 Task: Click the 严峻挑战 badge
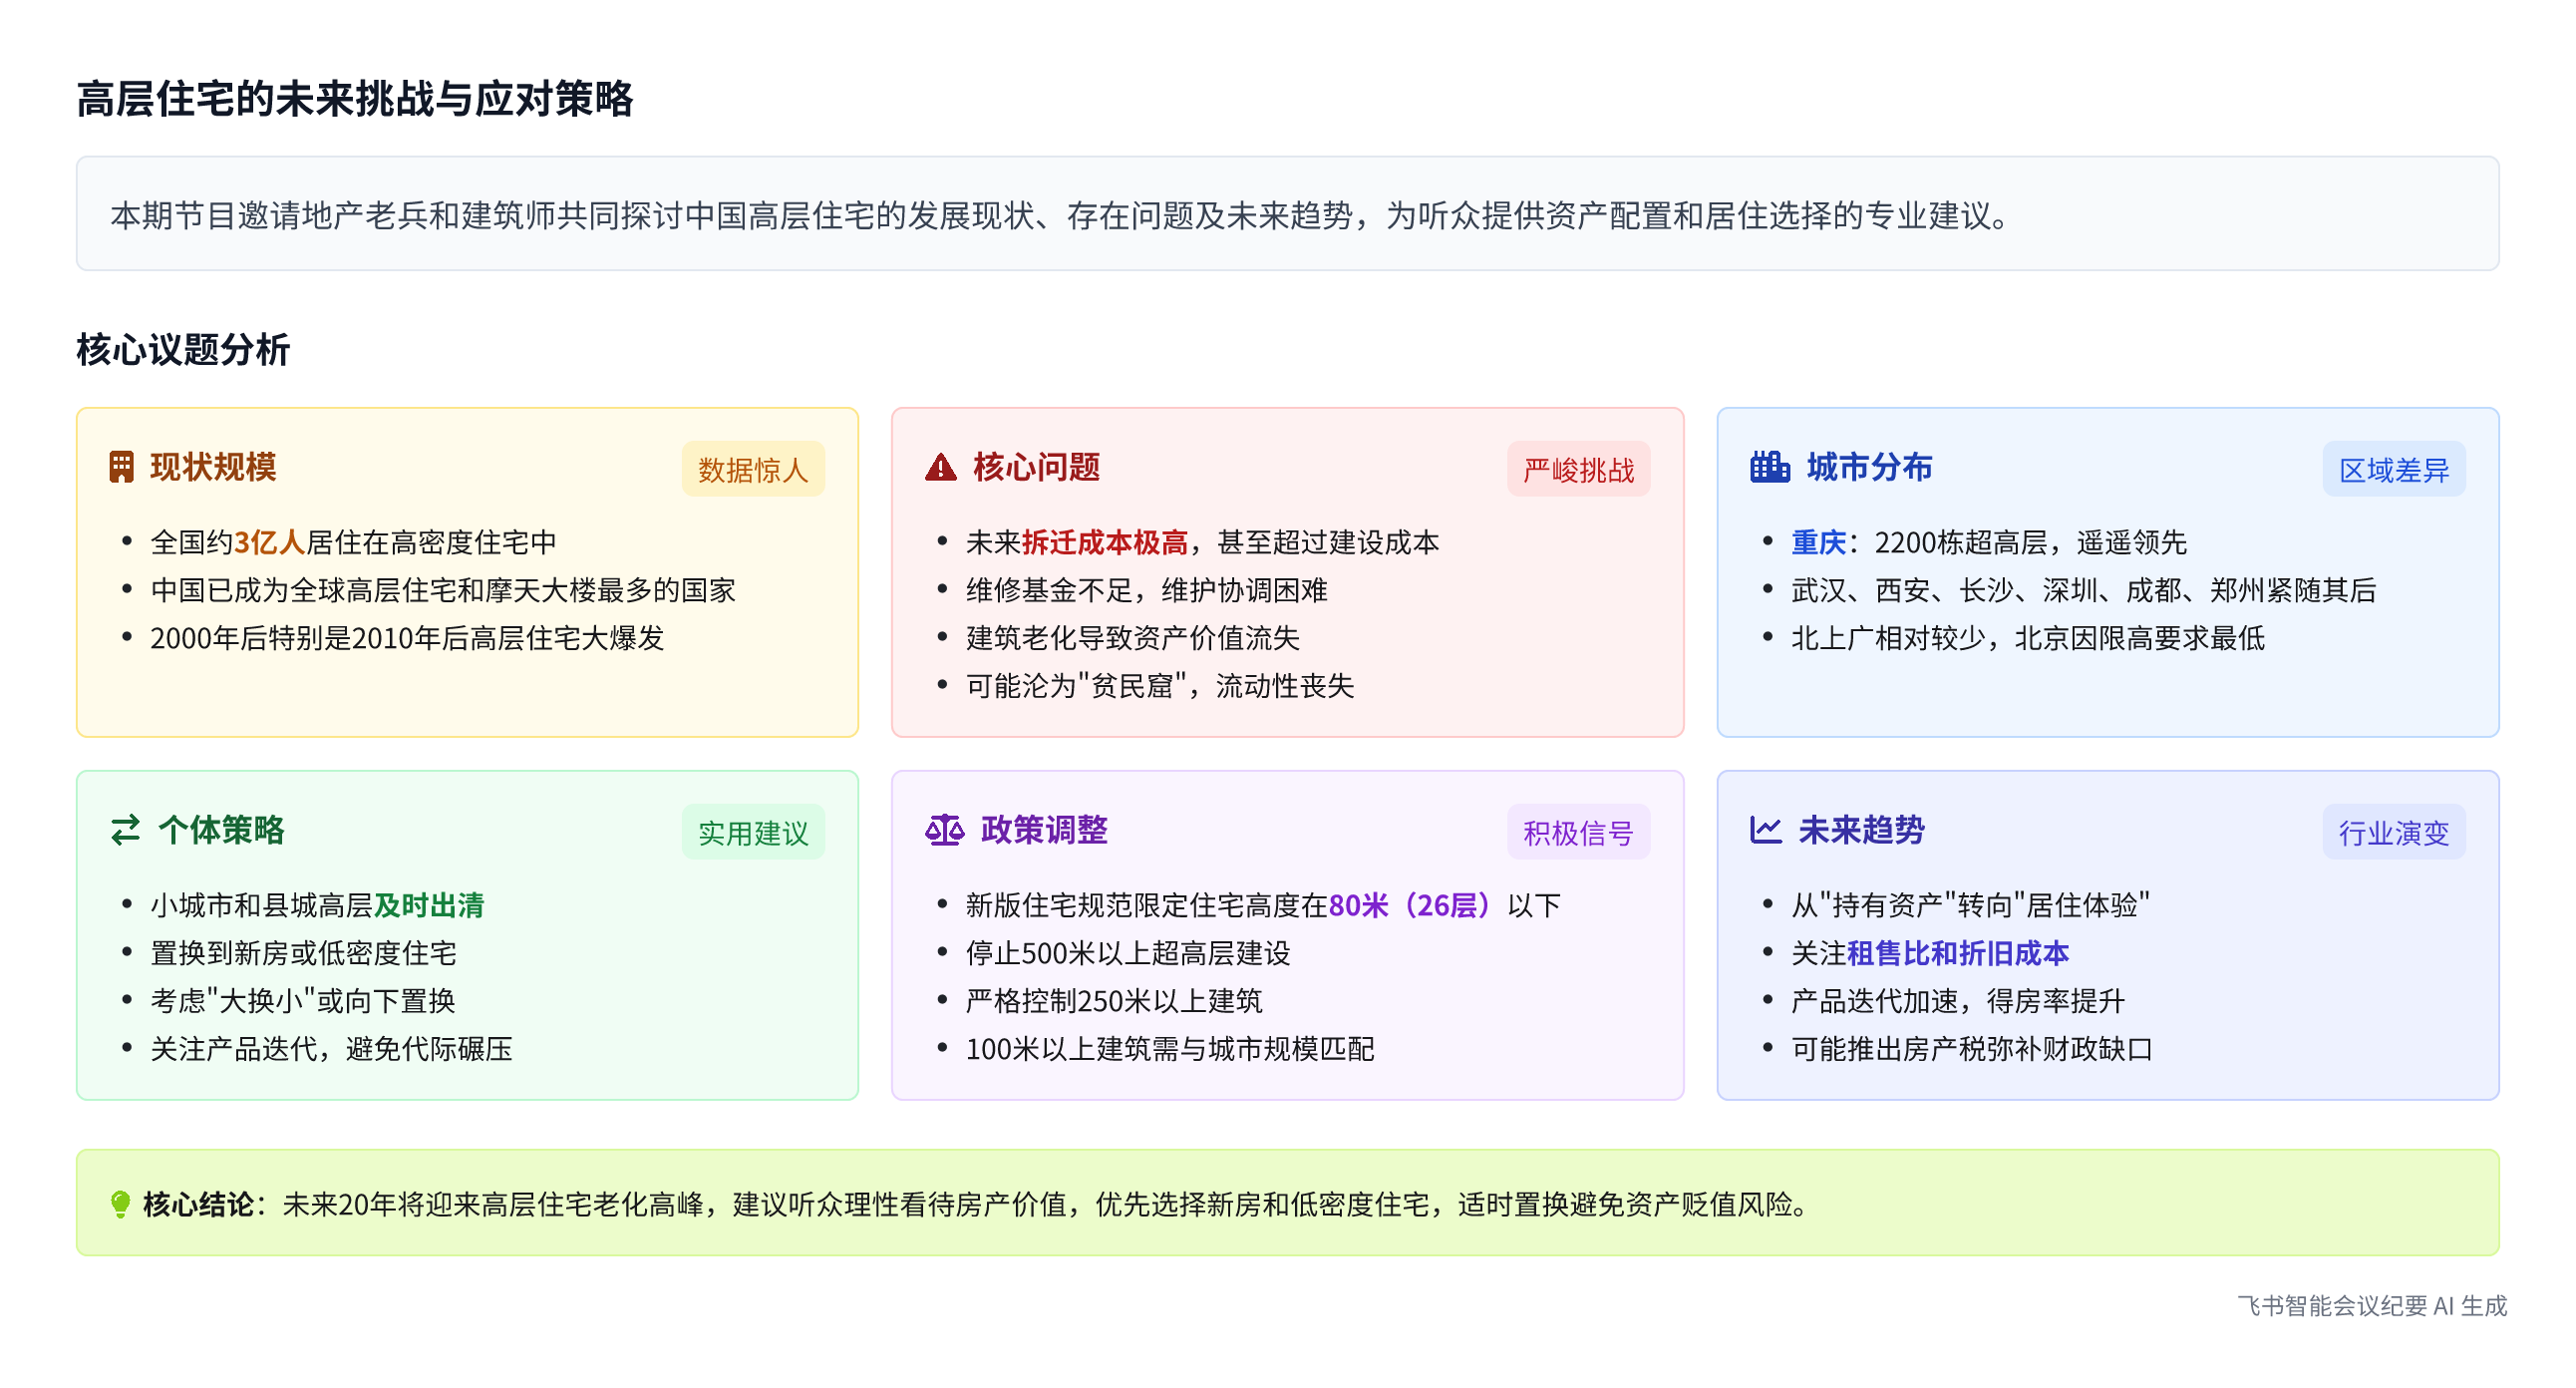pos(1577,470)
